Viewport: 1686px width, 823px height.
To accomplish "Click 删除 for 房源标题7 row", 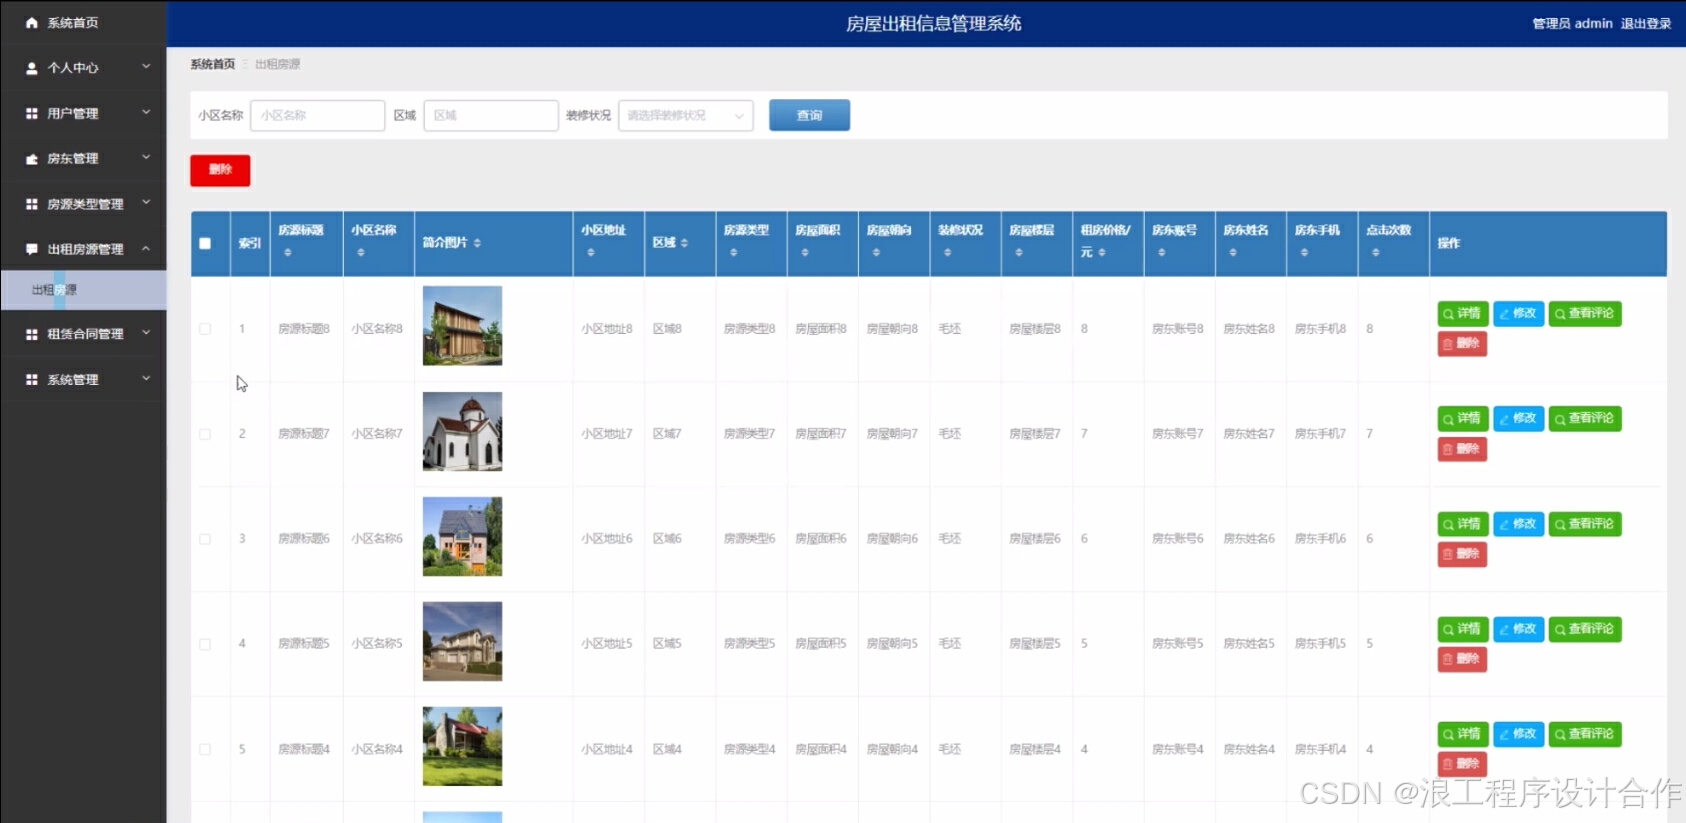I will point(1462,449).
